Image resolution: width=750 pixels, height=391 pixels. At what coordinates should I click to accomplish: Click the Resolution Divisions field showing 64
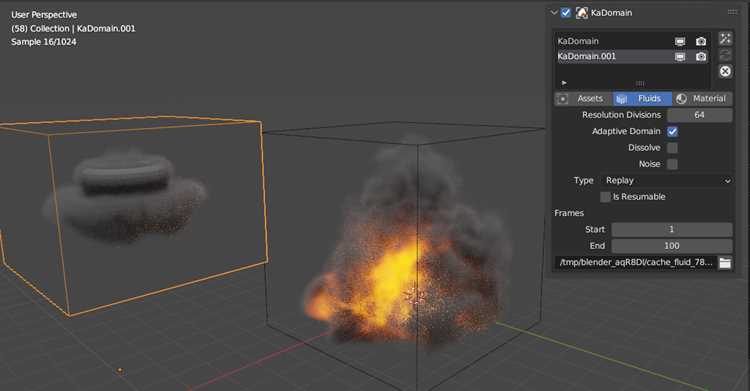[x=699, y=115]
